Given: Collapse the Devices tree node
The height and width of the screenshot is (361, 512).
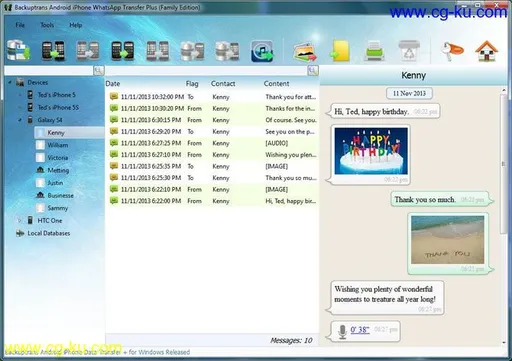Looking at the screenshot, I should [10, 82].
